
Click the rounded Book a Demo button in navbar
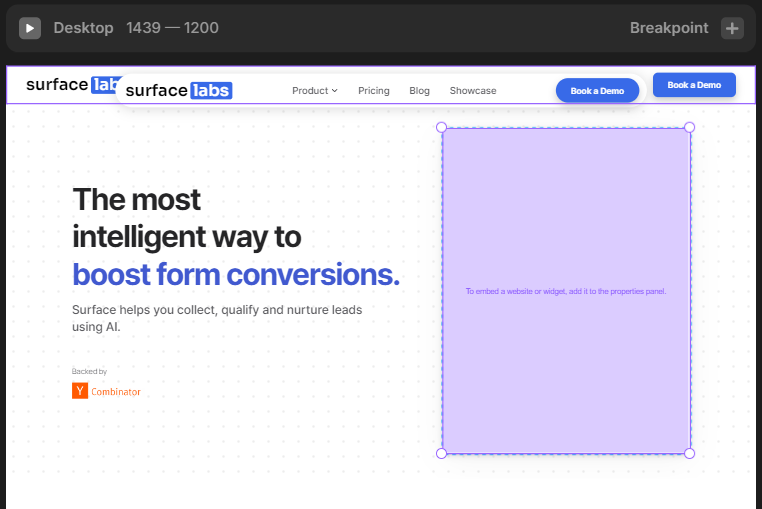point(597,90)
